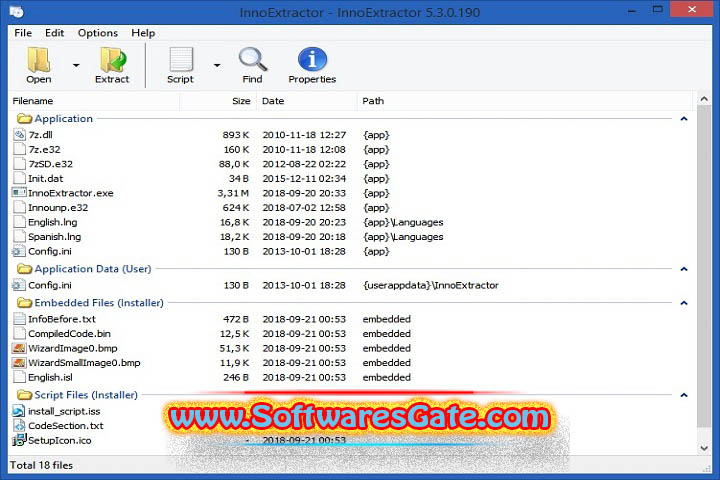Click the WizardImage0.bmp image icon

click(19, 348)
